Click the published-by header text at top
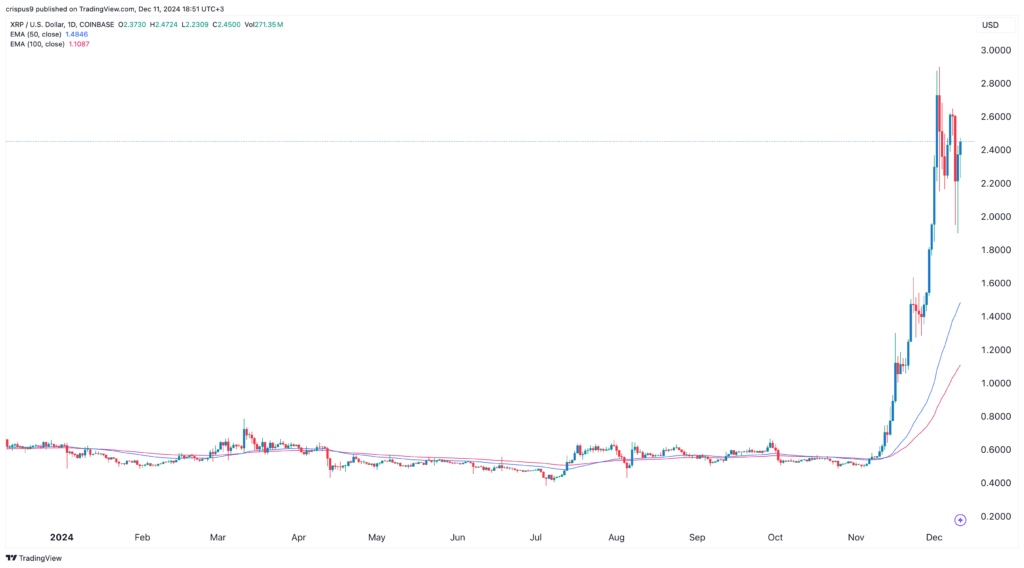 115,9
